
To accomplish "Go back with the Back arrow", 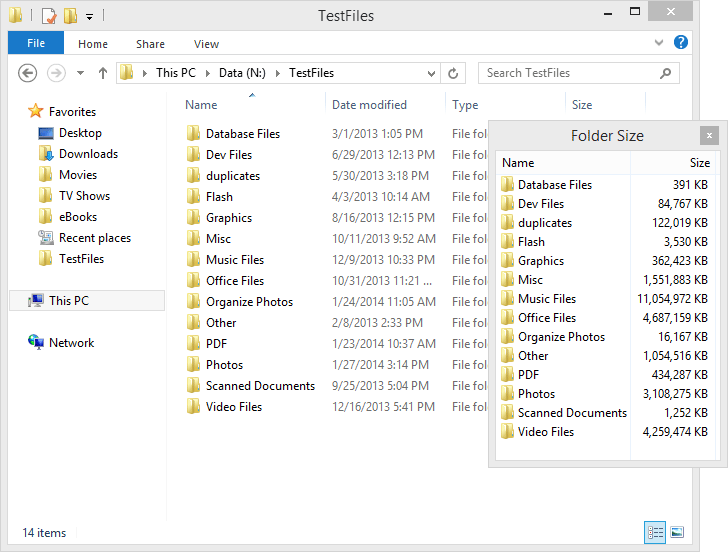I will coord(27,73).
